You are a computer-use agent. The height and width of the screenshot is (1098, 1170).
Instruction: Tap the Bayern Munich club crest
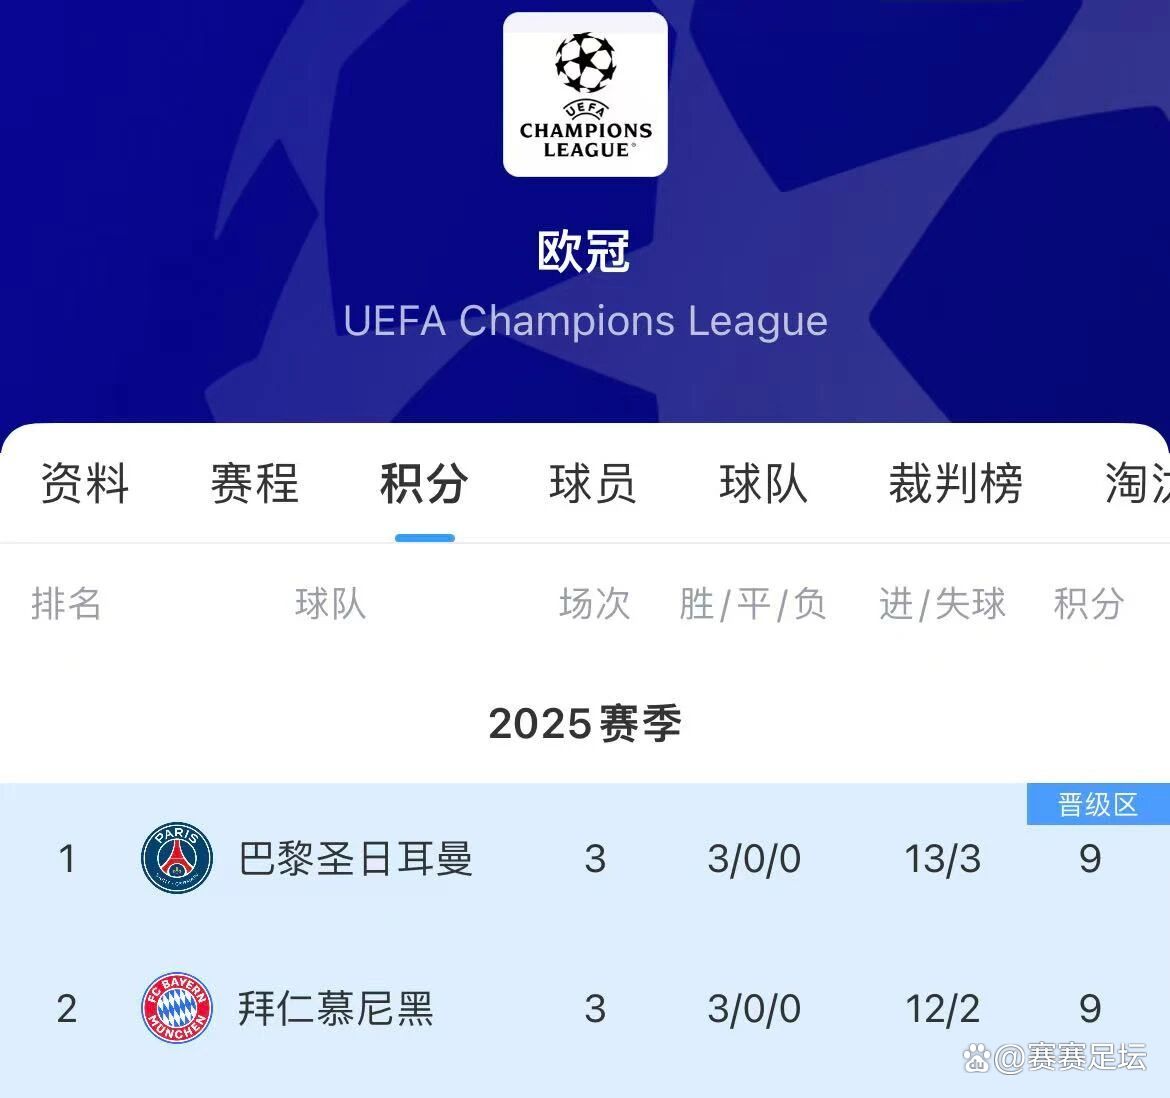pyautogui.click(x=177, y=1008)
